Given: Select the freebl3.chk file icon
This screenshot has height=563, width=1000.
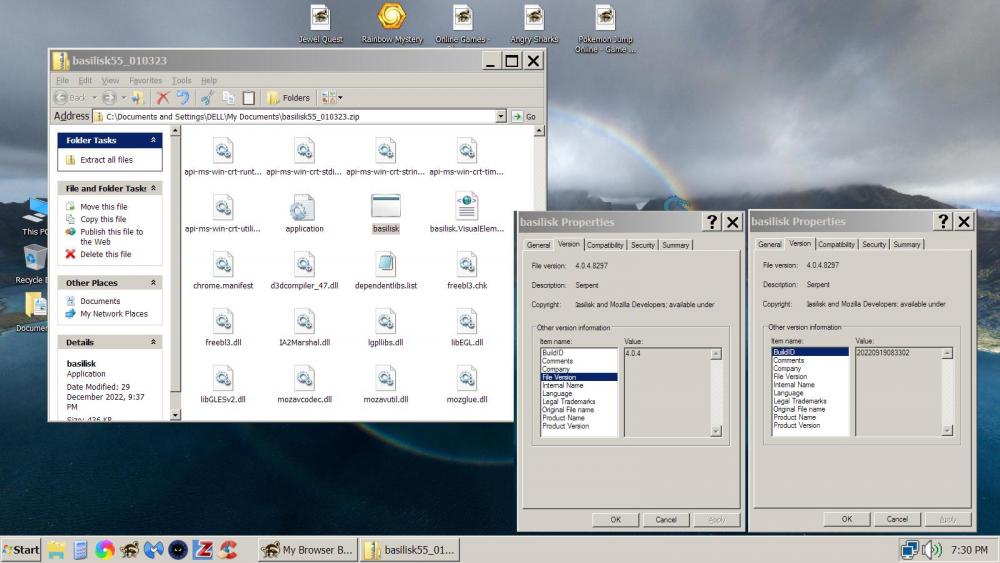Looking at the screenshot, I should click(467, 264).
